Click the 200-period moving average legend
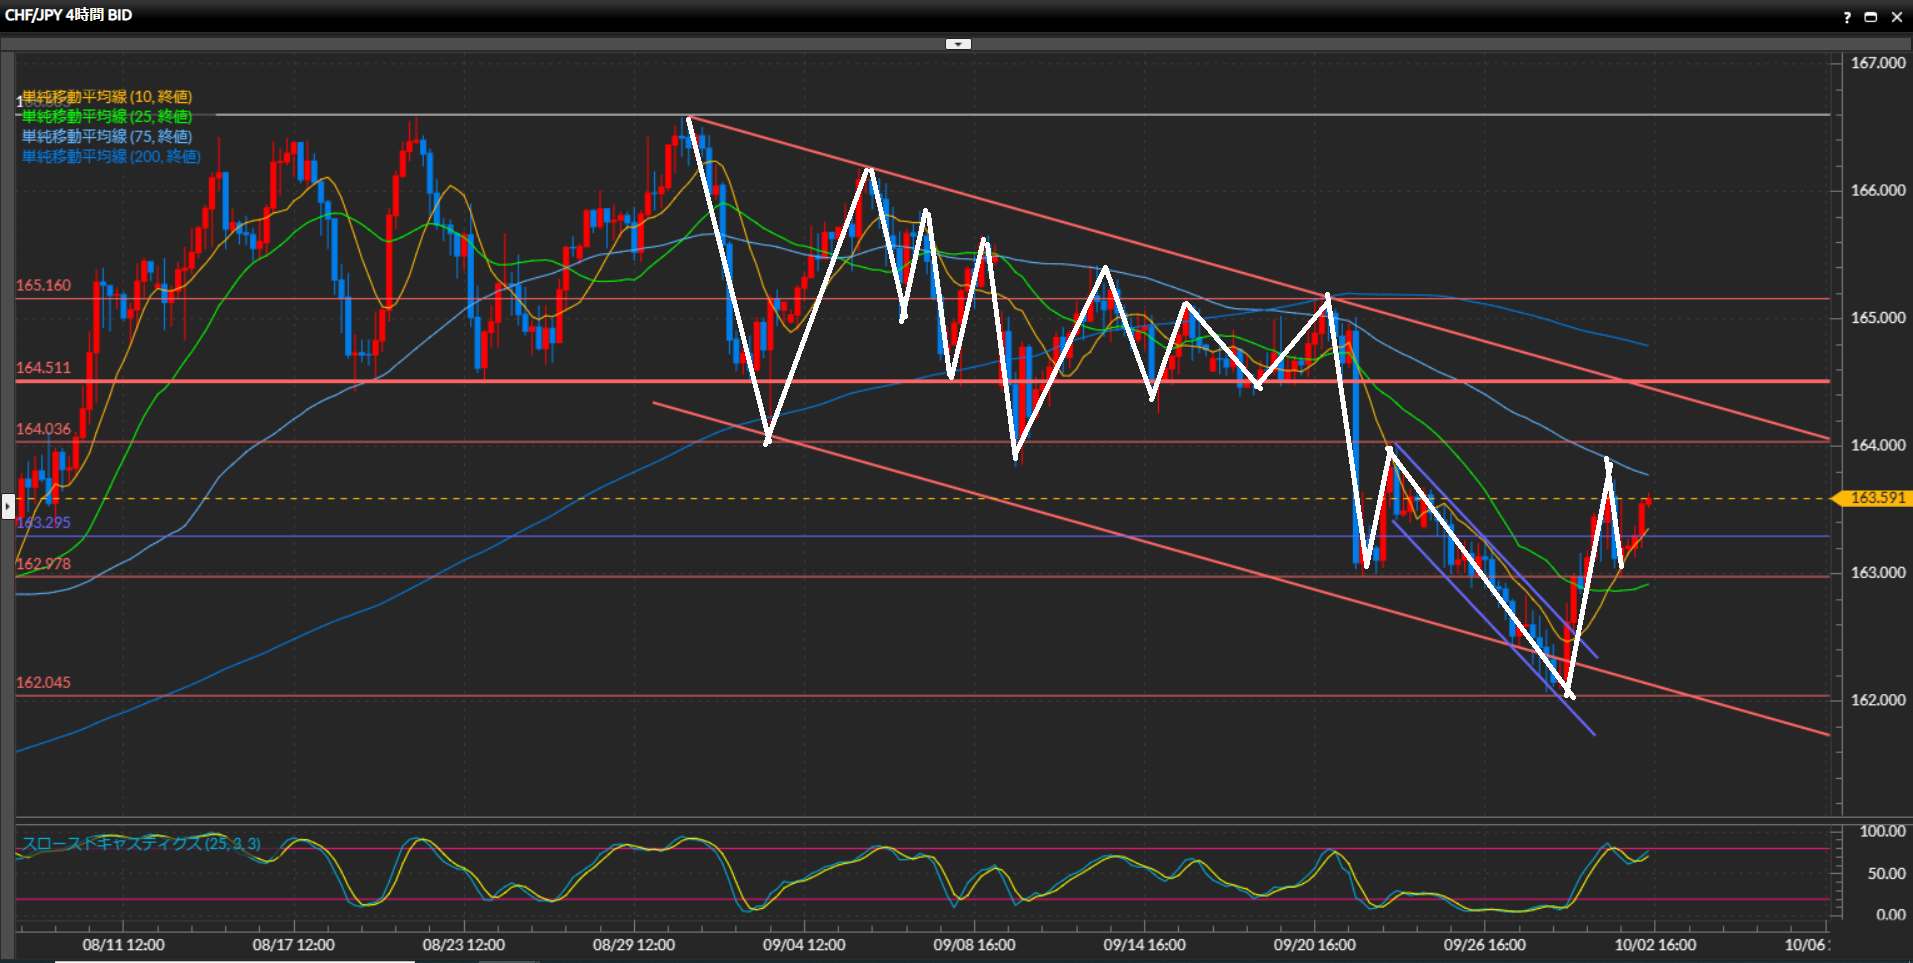1913x963 pixels. coord(111,157)
